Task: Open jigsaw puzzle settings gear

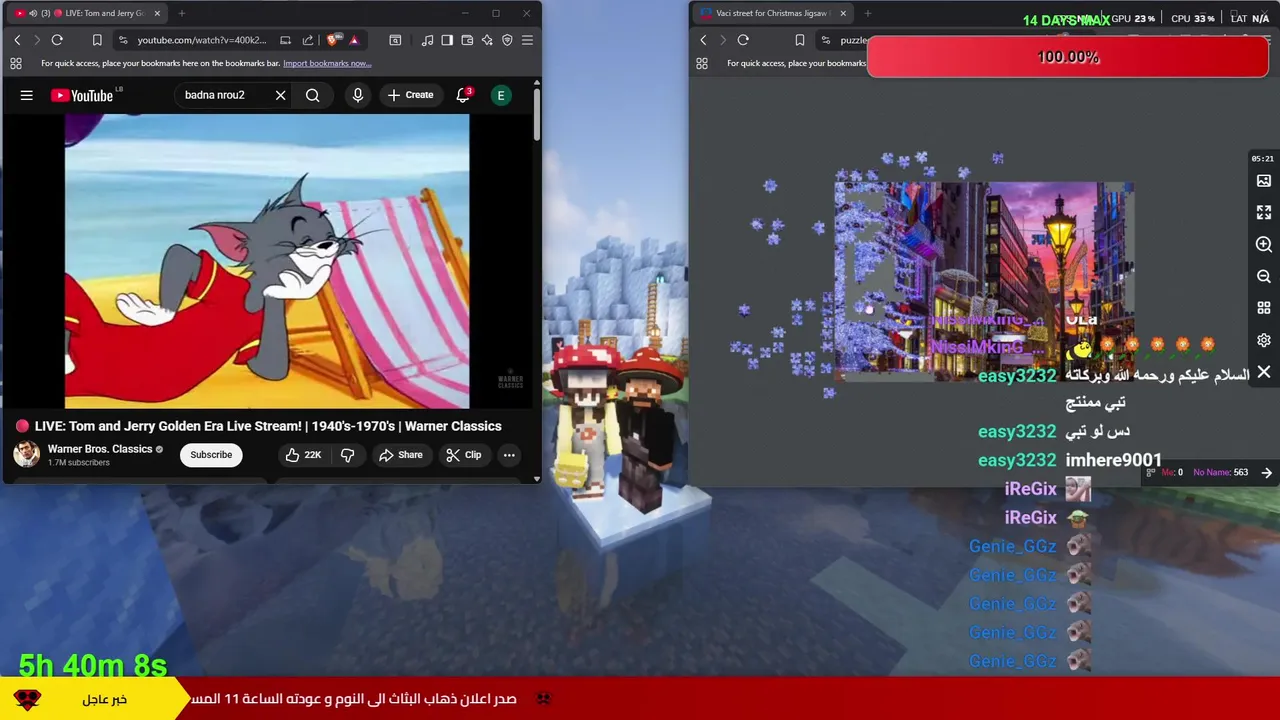Action: coord(1264,340)
